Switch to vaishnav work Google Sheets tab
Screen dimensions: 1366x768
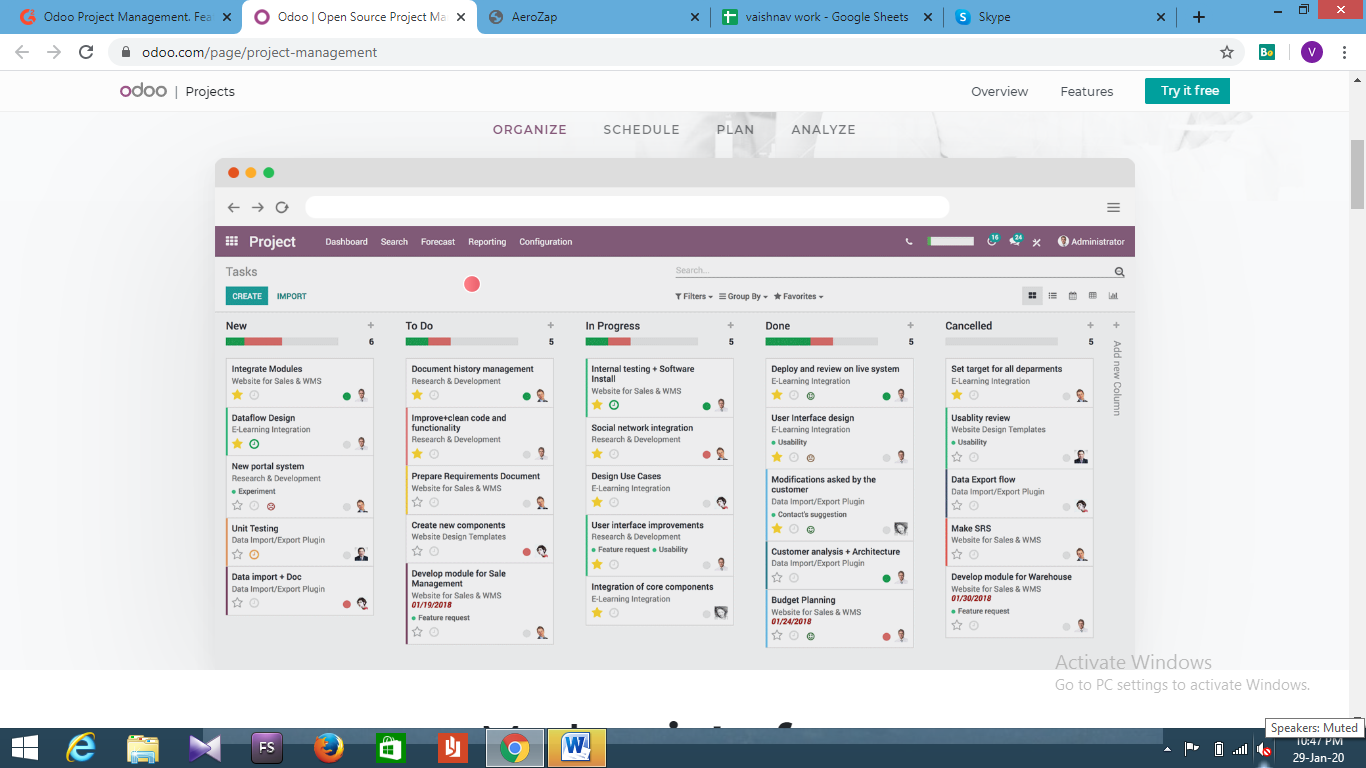coord(826,17)
